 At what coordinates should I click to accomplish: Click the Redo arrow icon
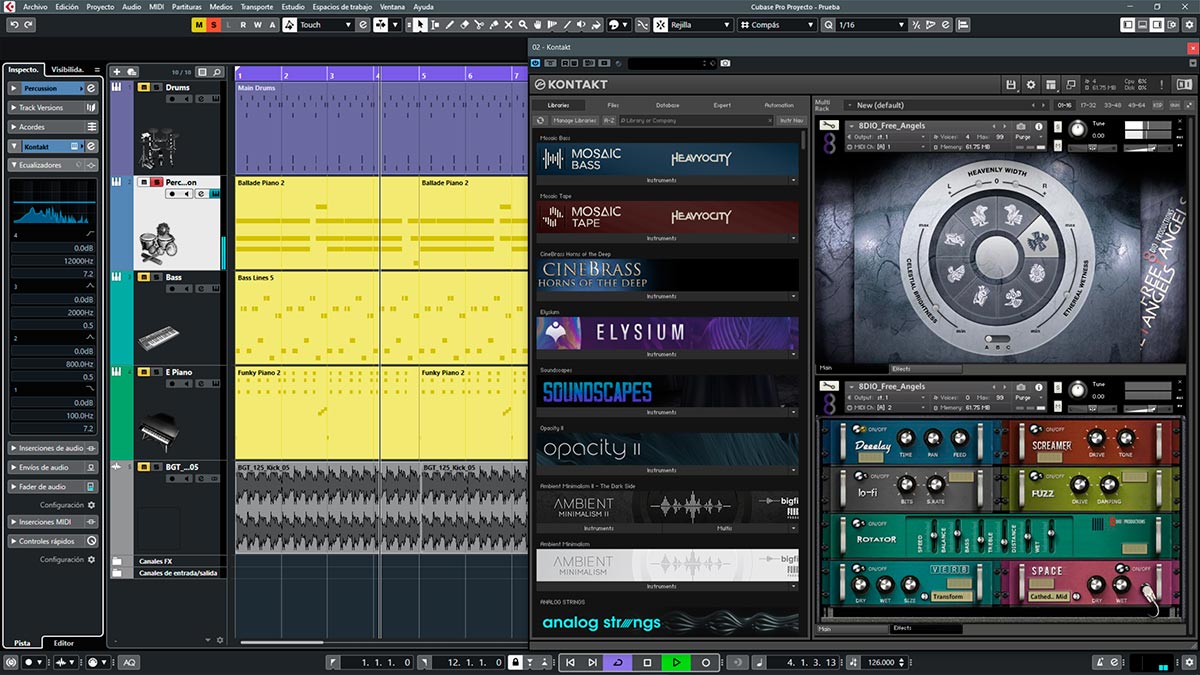click(28, 25)
